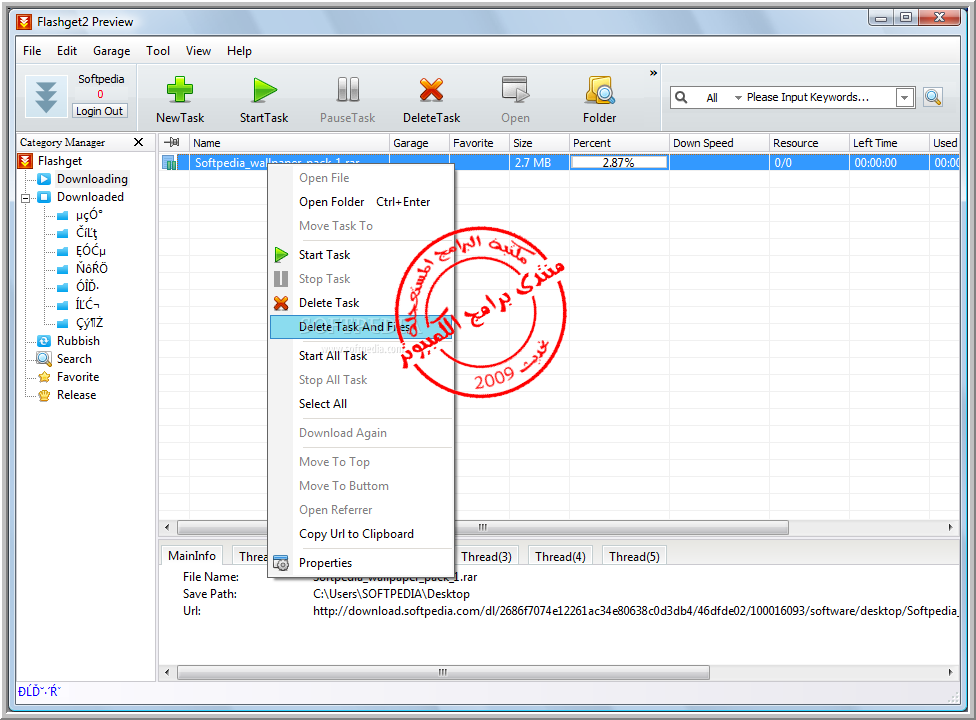Click the NewTask green plus icon

click(180, 90)
